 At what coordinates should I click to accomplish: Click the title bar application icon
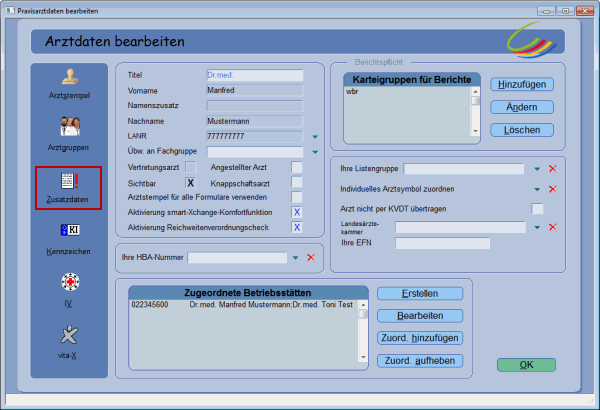tap(10, 11)
